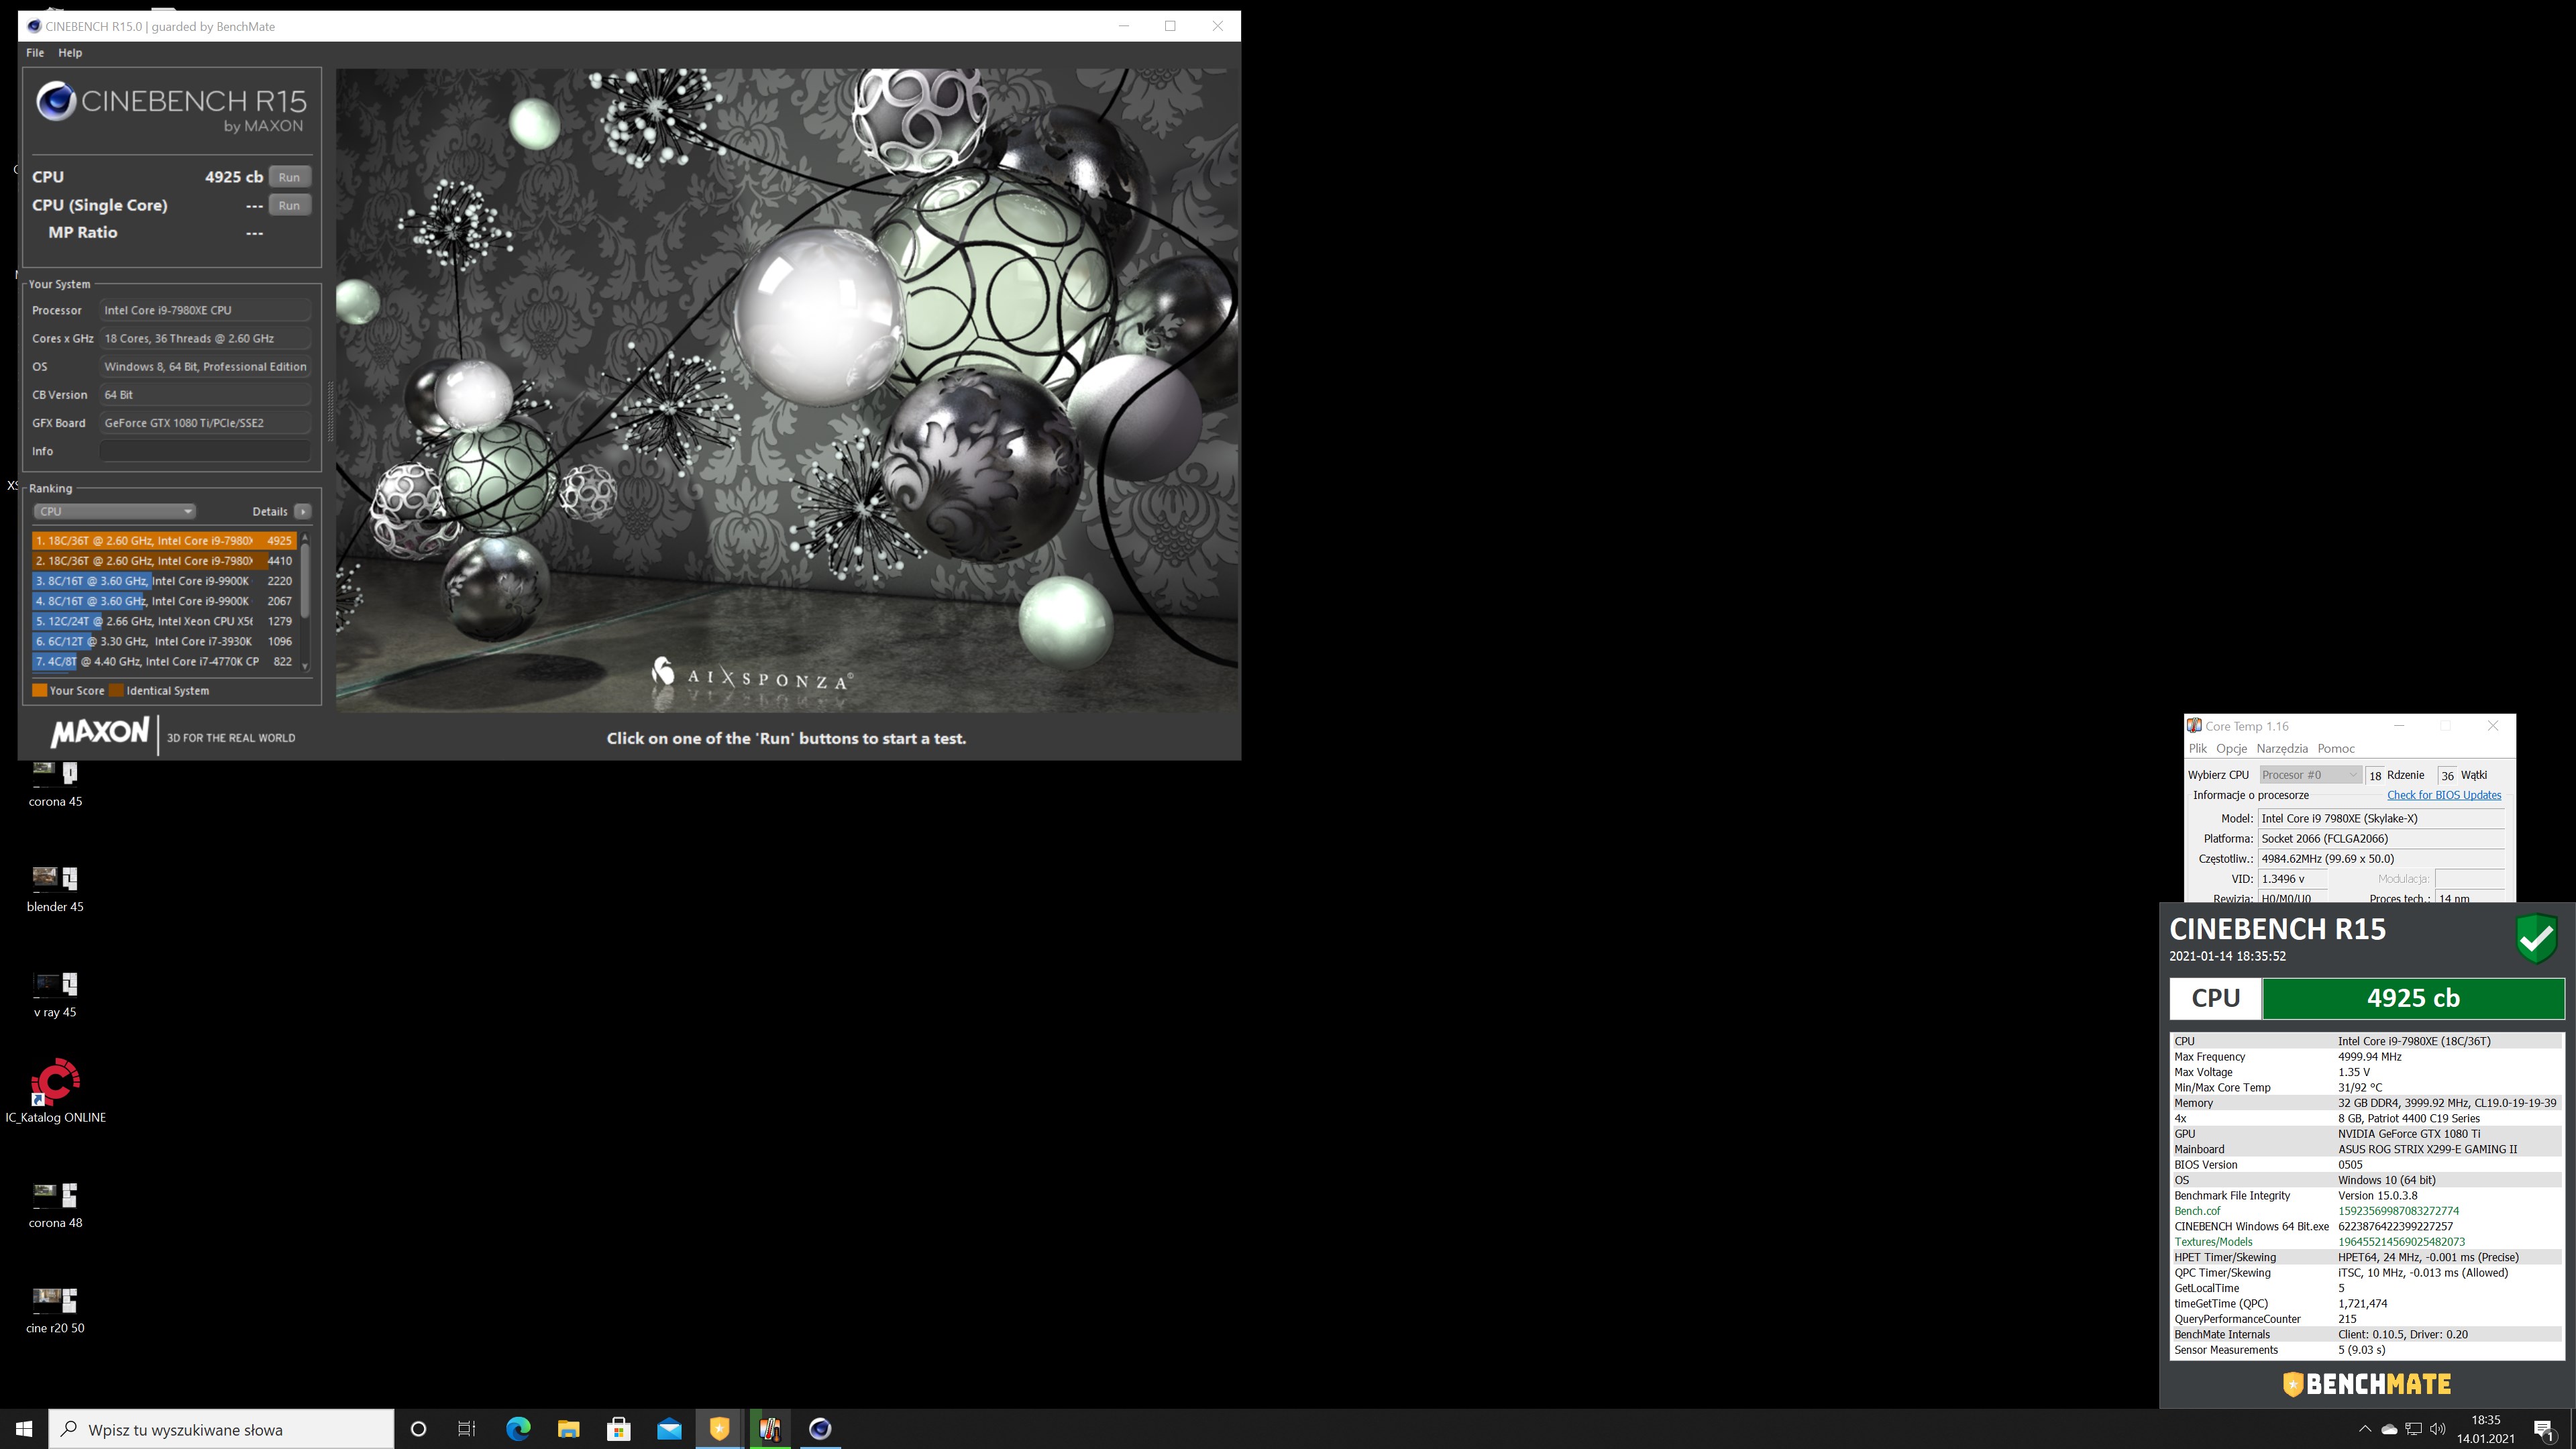Click the Bench.cof integrity entry
Viewport: 2576px width, 1449px height.
point(2367,1211)
